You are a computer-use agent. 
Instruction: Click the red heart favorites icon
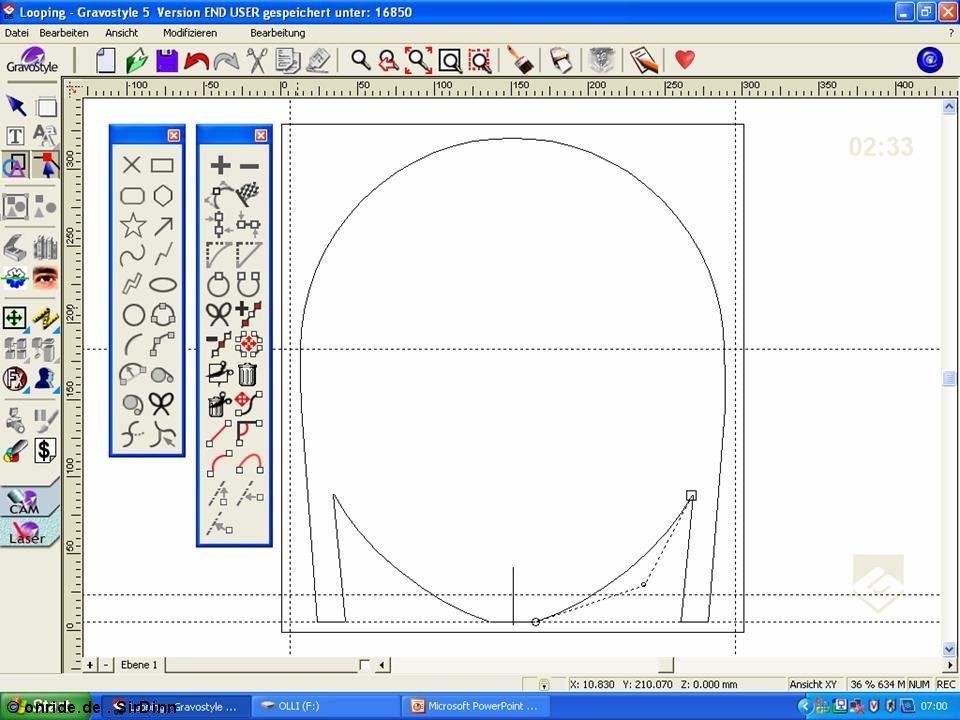684,59
